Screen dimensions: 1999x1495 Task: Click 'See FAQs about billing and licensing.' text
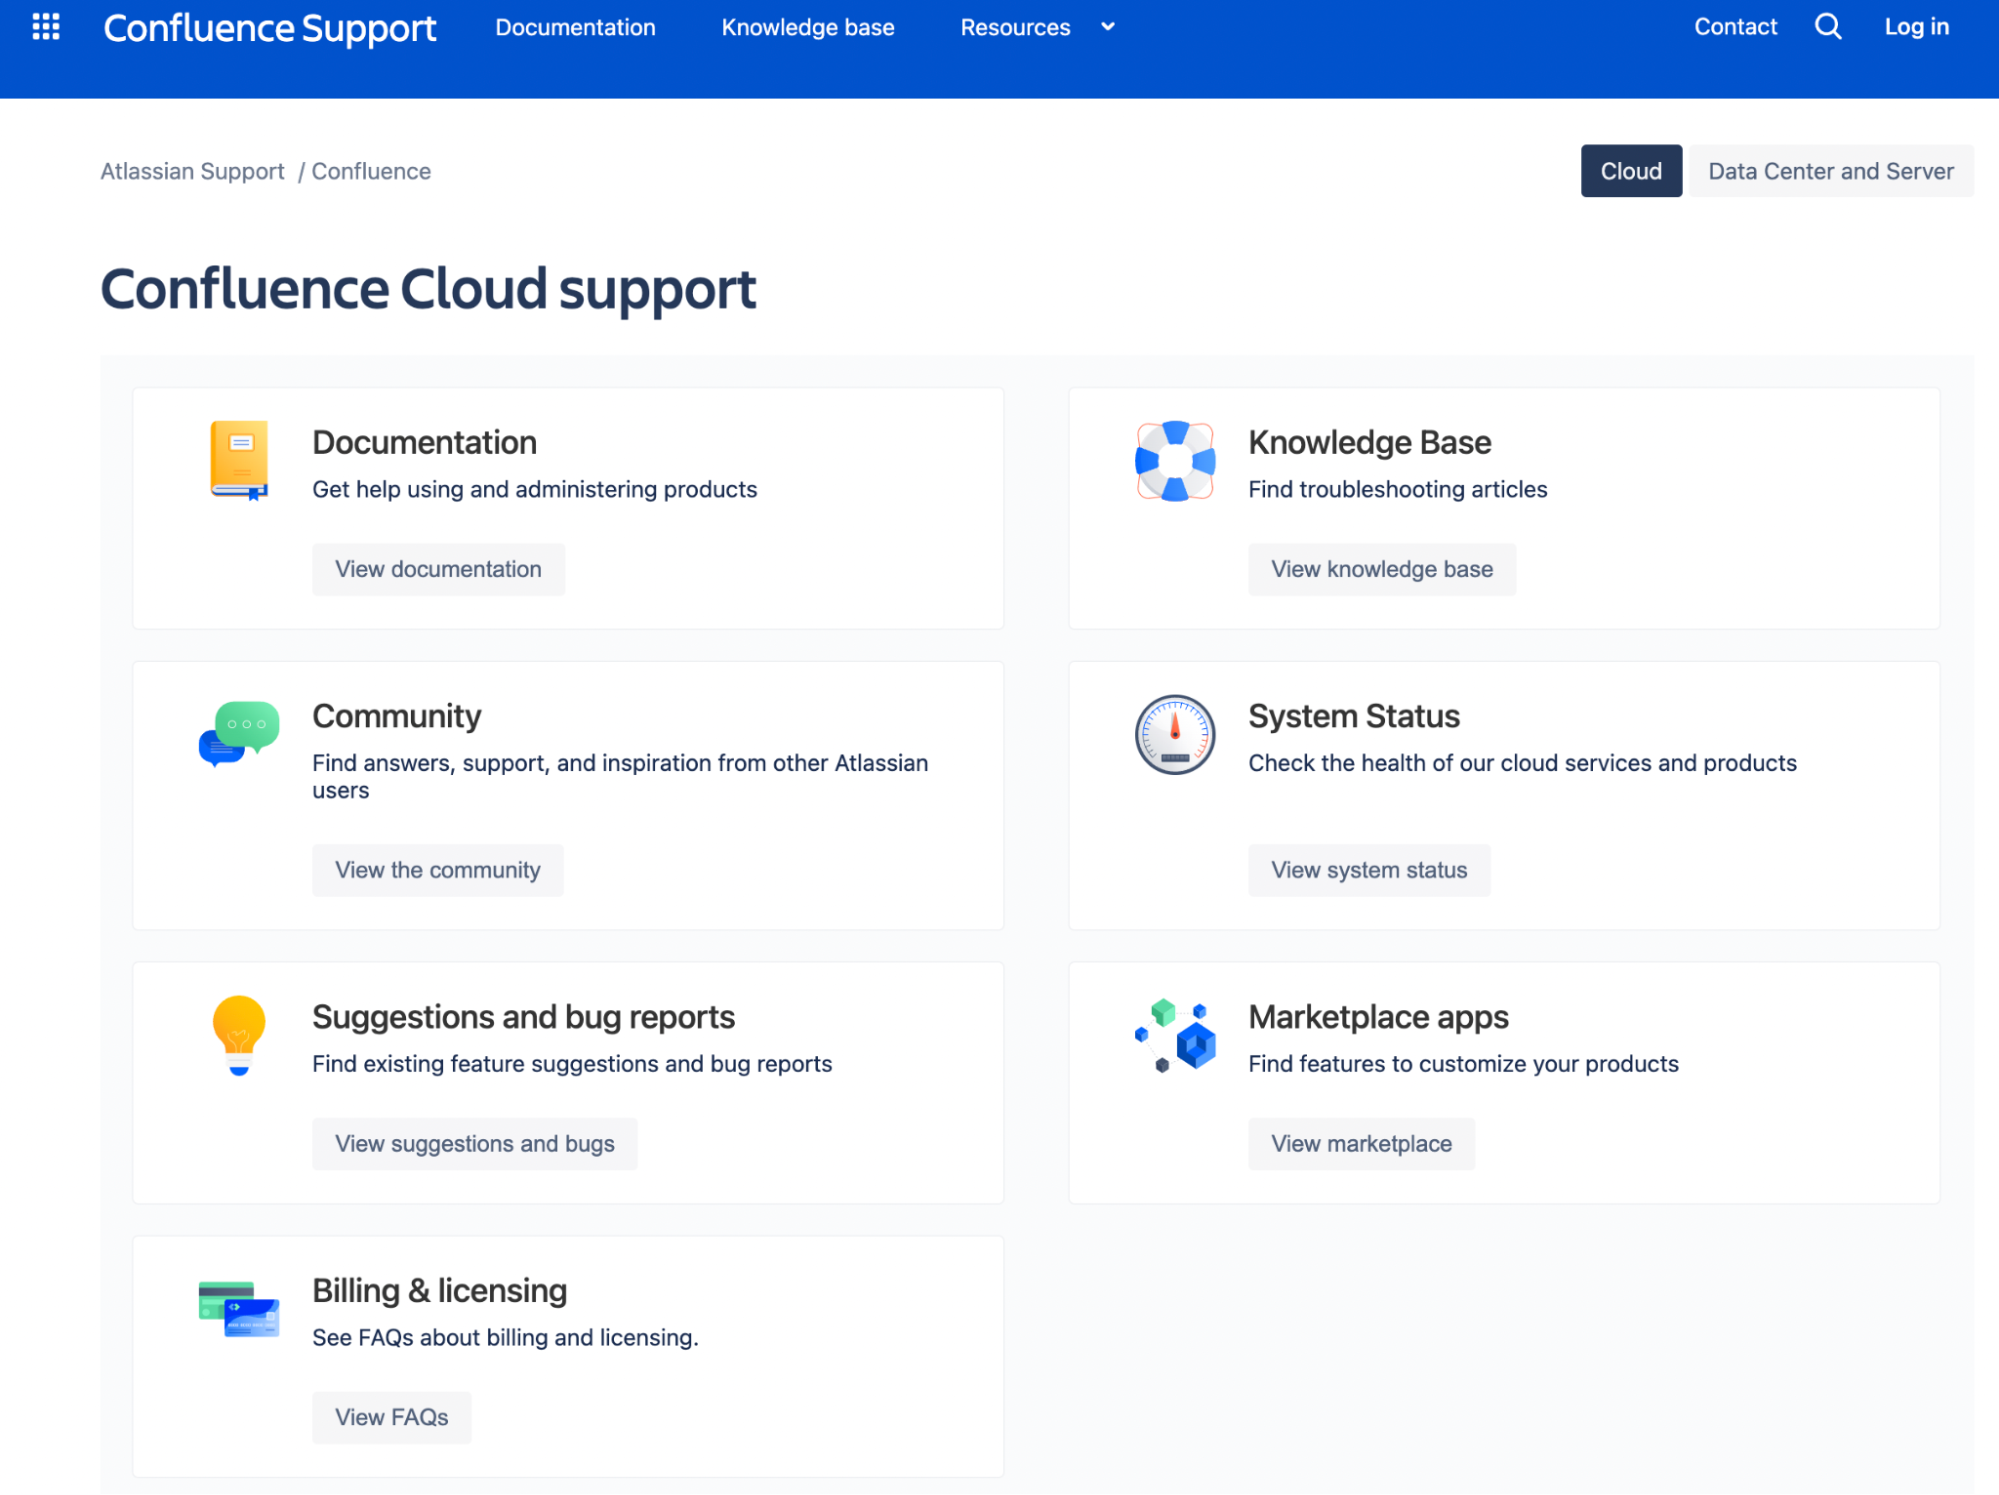pos(505,1337)
